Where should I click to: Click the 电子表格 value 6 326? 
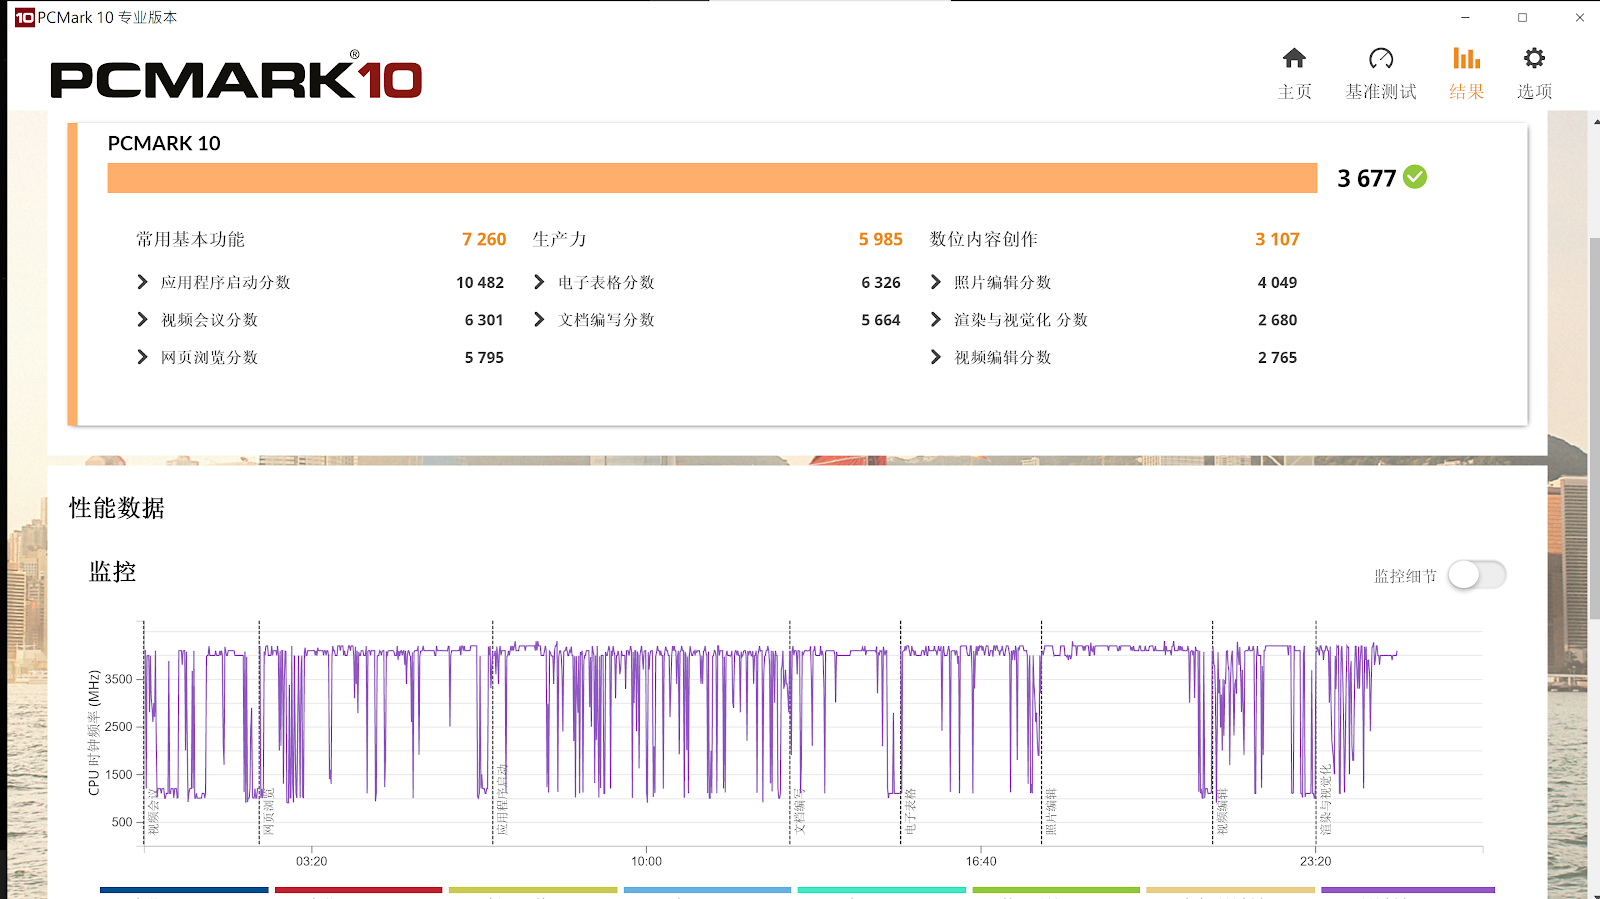881,283
